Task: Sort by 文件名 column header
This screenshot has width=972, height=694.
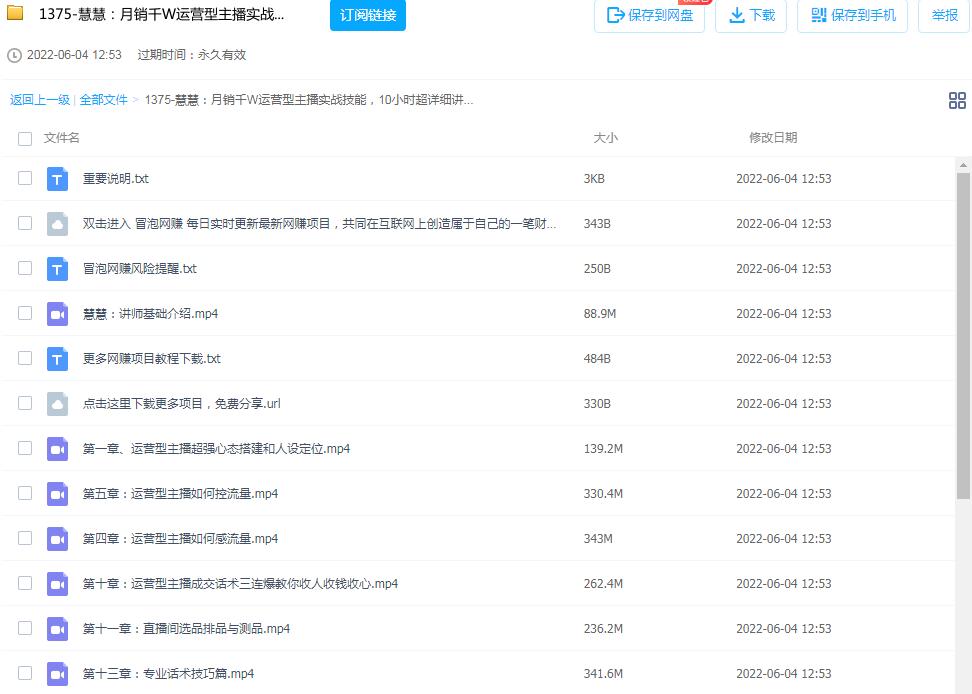Action: [x=62, y=138]
